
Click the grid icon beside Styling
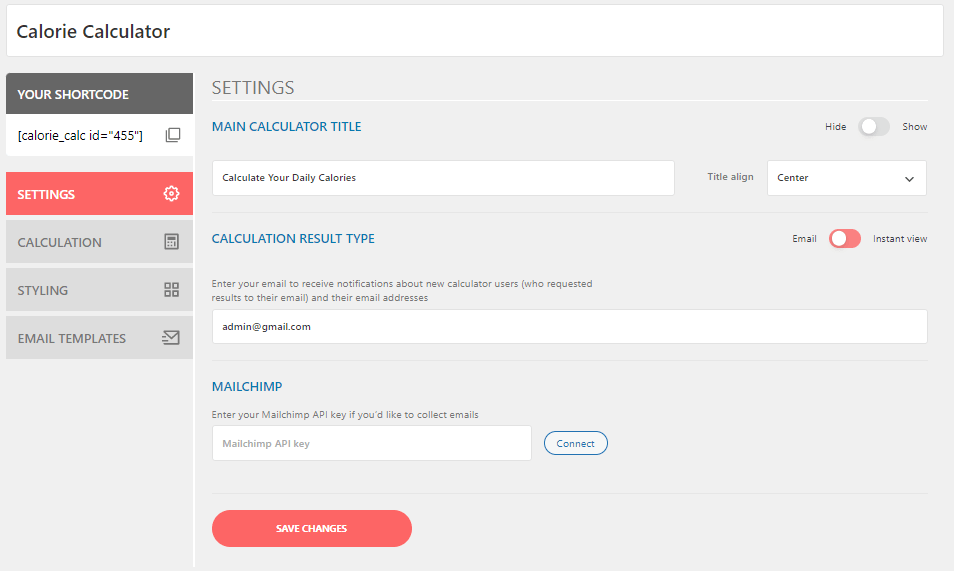[172, 290]
